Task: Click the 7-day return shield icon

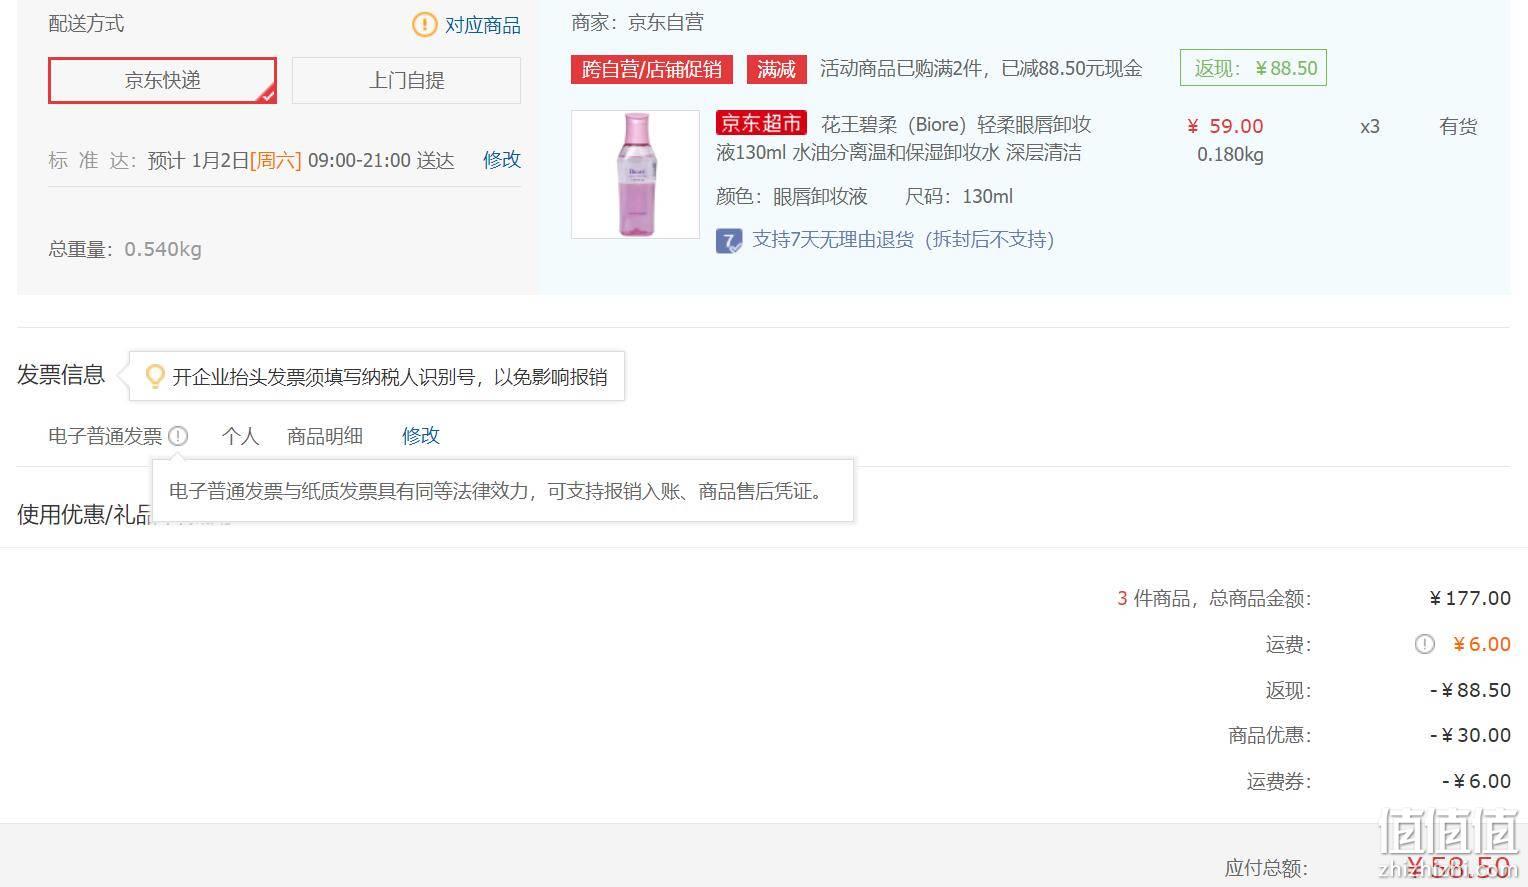Action: pos(729,241)
